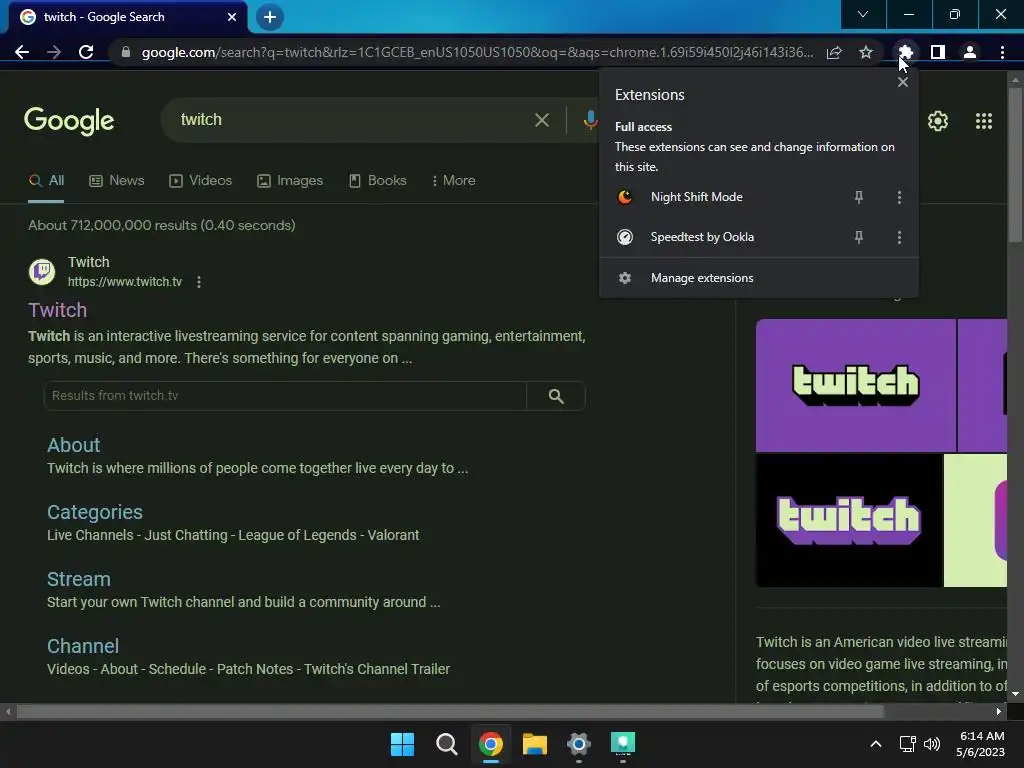Image resolution: width=1024 pixels, height=768 pixels.
Task: Open Windows taskbar search
Action: (x=447, y=744)
